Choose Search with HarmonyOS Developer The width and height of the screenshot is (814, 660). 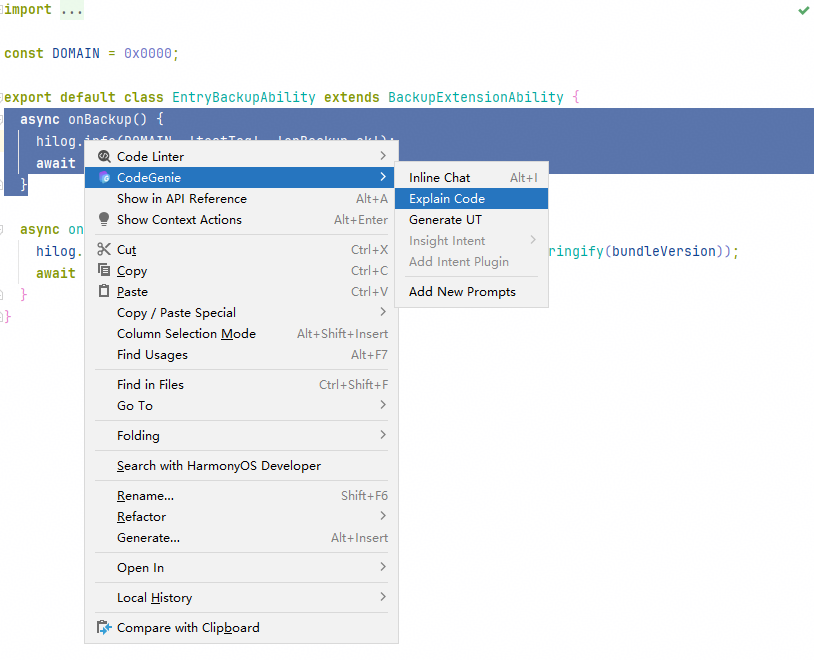[219, 466]
